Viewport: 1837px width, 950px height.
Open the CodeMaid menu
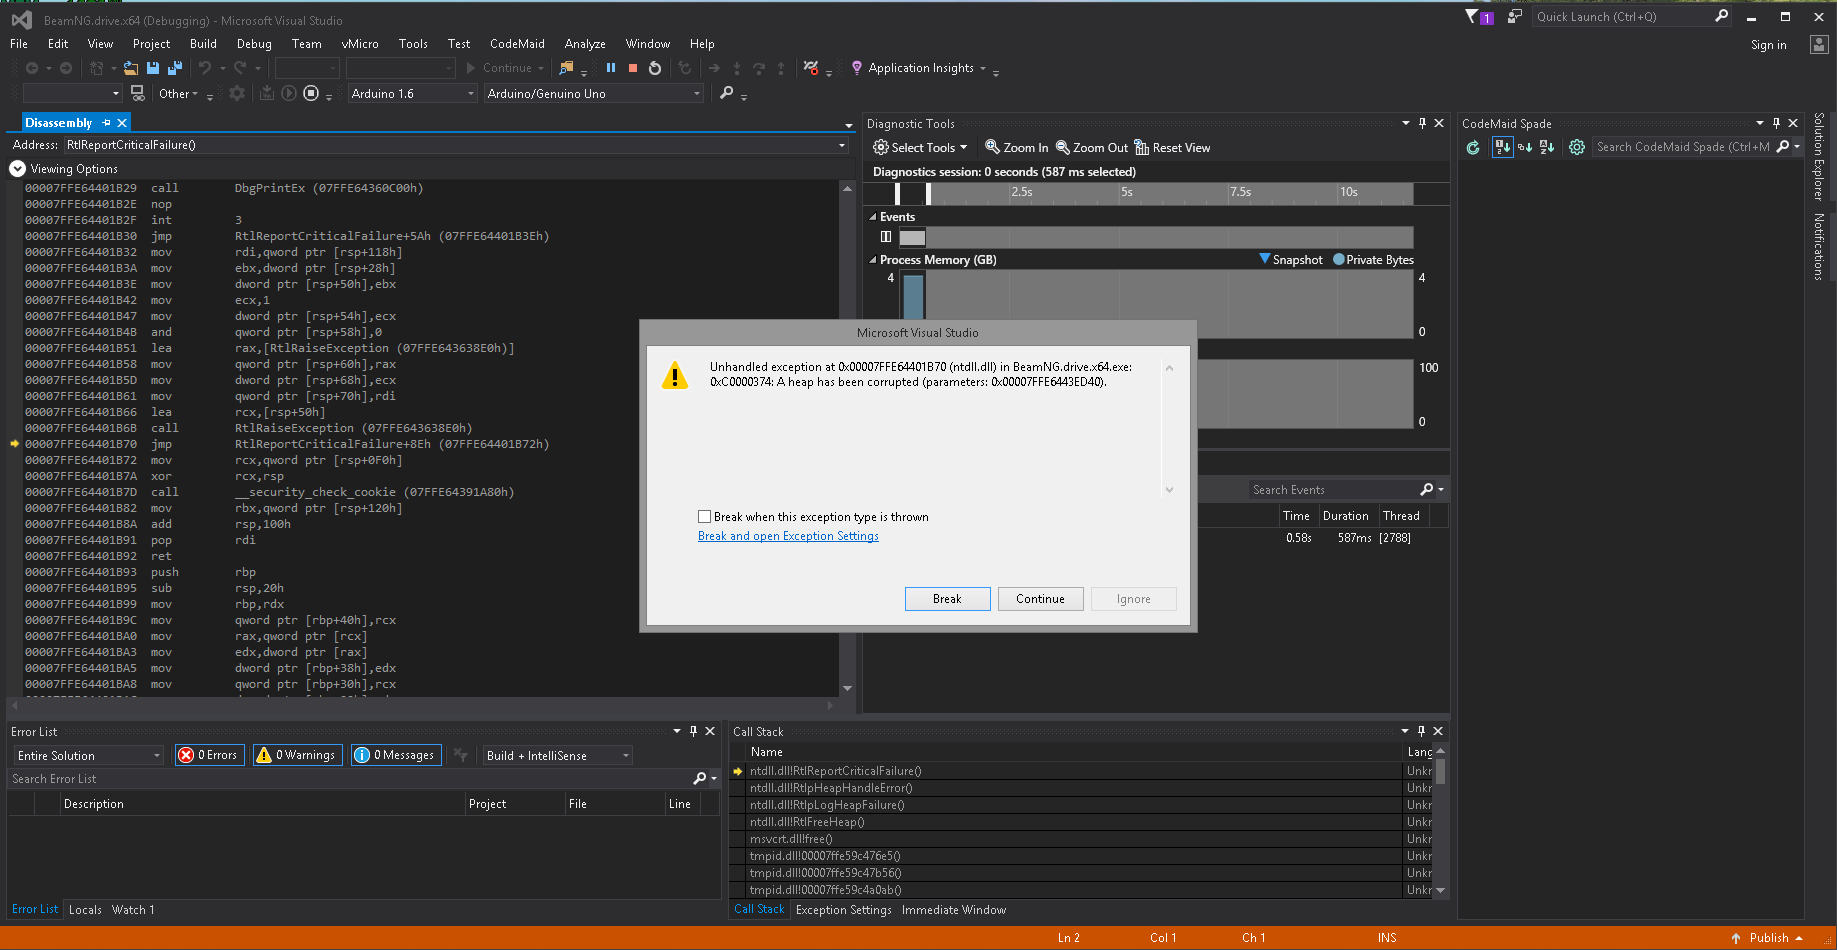point(517,44)
